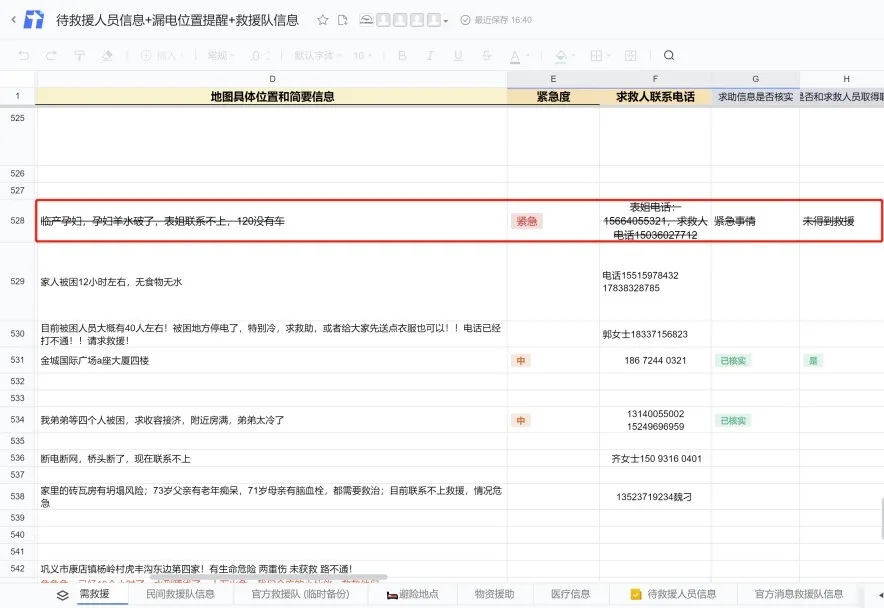Click the 已核实 tag in row 531
The width and height of the screenshot is (884, 608).
pyautogui.click(x=733, y=360)
